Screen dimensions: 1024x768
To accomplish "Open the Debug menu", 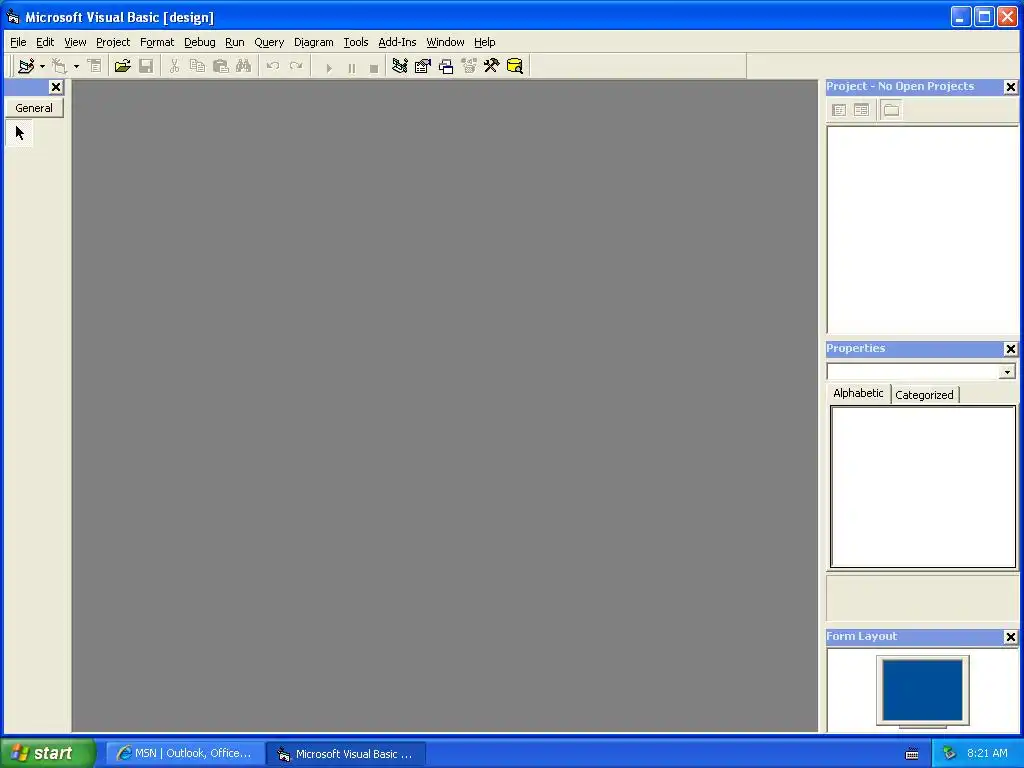I will (x=200, y=42).
